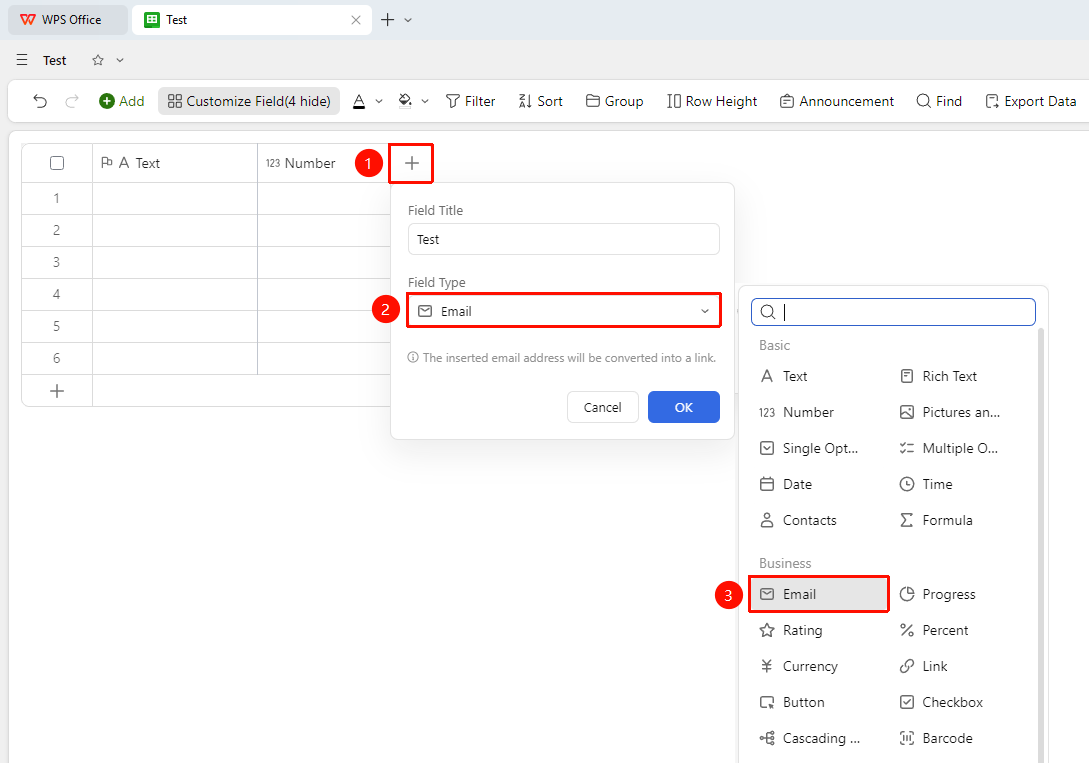Expand the fill color dropdown arrow
Viewport: 1089px width, 763px height.
pyautogui.click(x=425, y=101)
